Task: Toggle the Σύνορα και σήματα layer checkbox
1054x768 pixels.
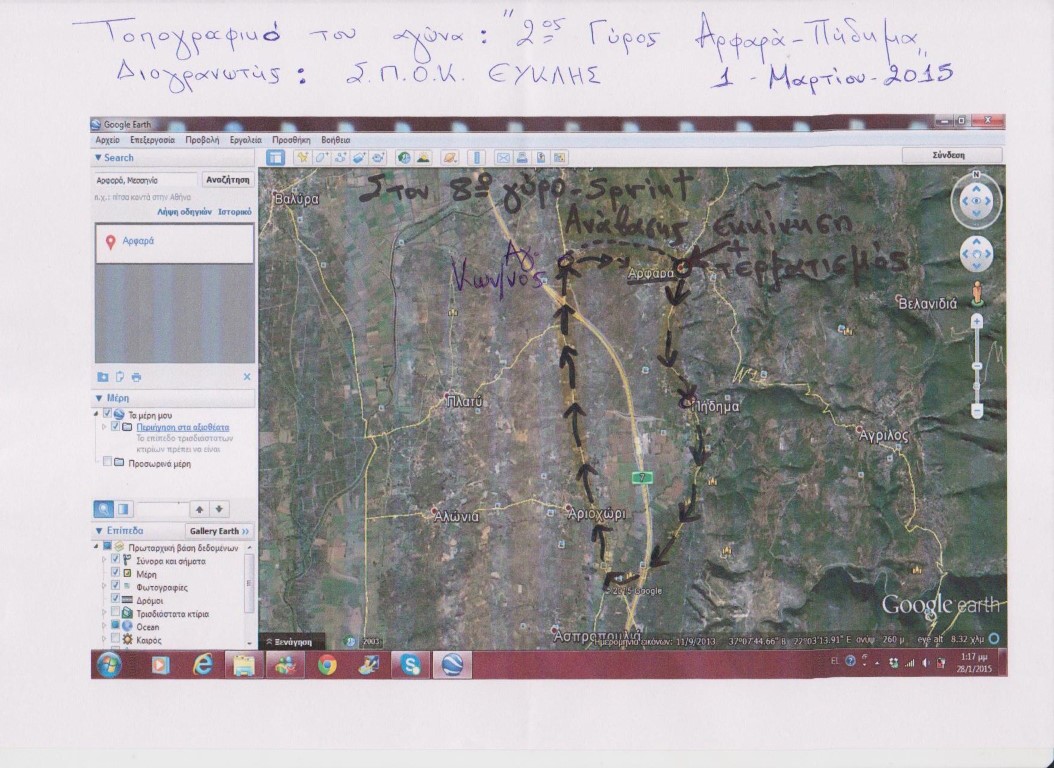Action: click(115, 559)
